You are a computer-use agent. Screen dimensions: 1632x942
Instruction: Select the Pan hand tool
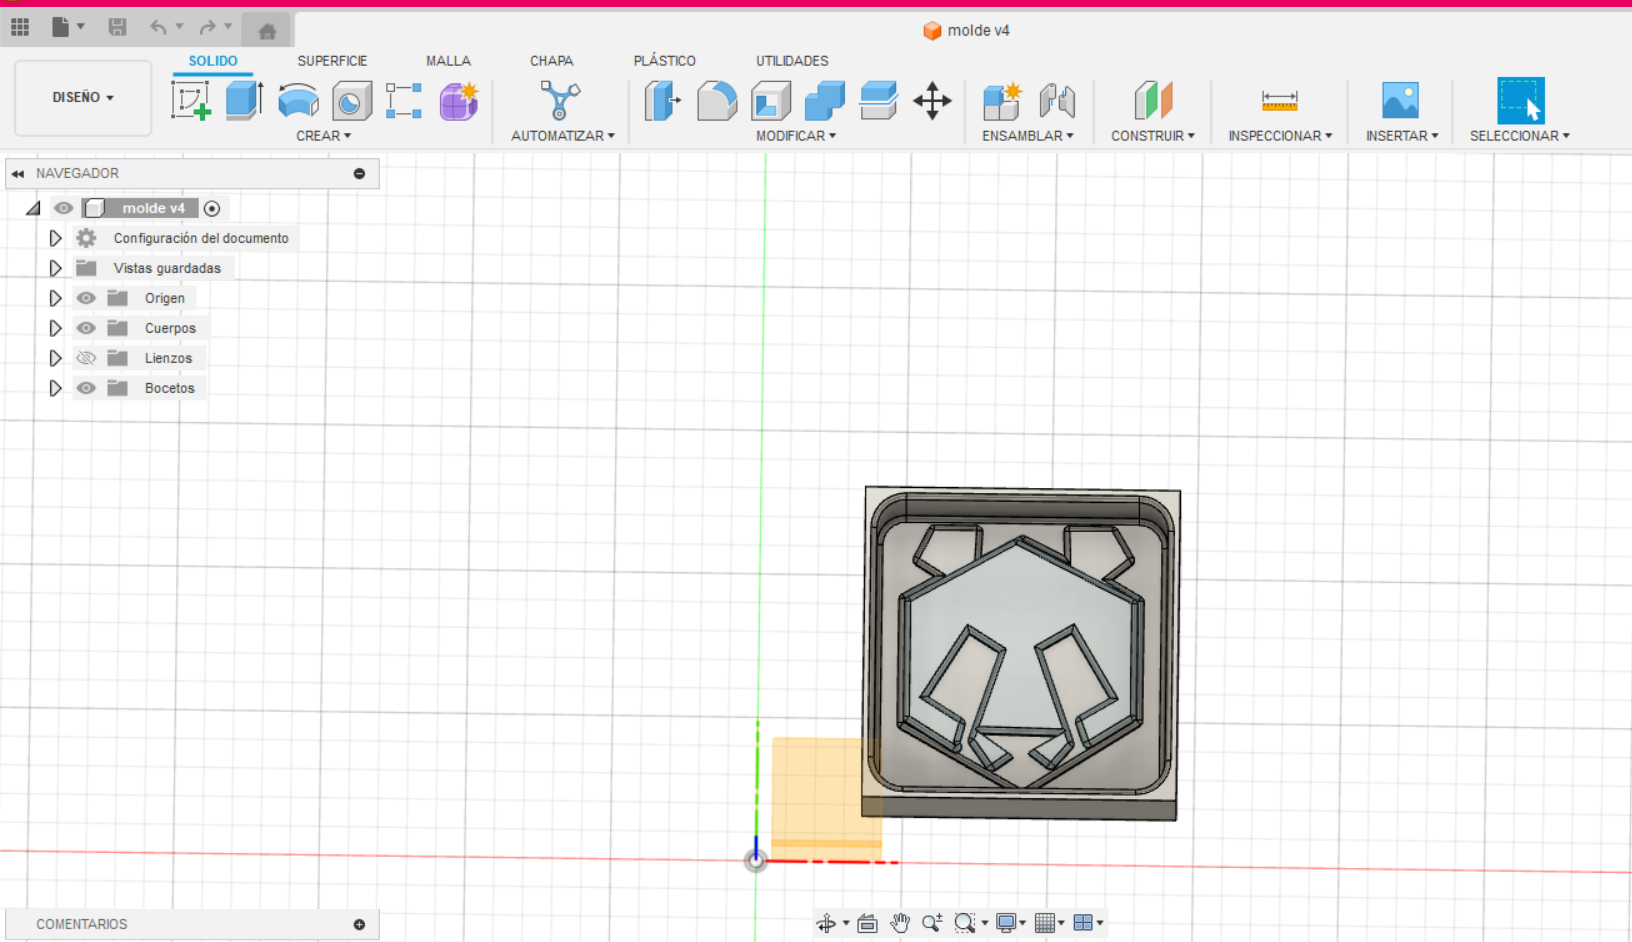[900, 923]
